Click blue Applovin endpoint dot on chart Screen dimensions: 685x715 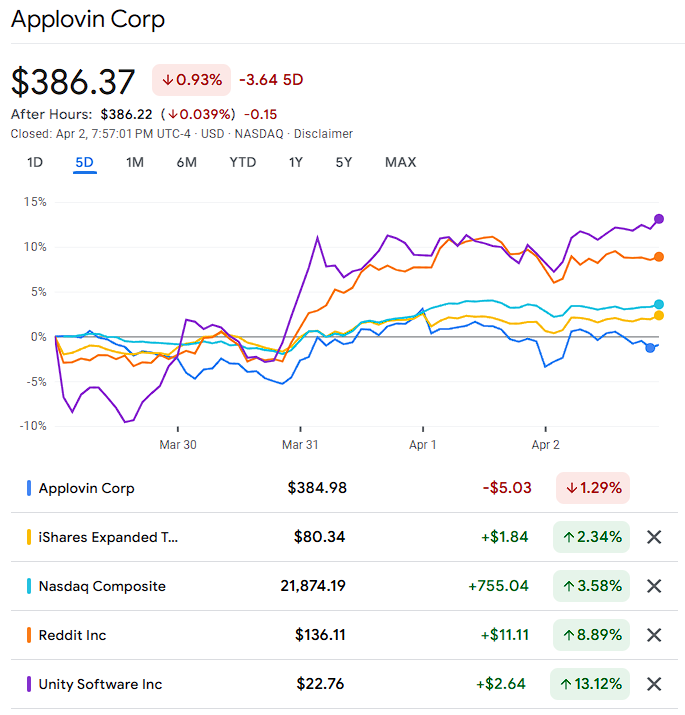[650, 348]
